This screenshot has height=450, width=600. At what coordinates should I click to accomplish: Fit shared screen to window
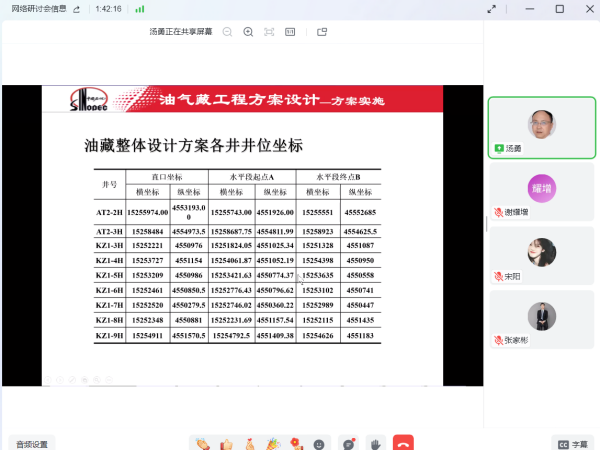click(269, 32)
